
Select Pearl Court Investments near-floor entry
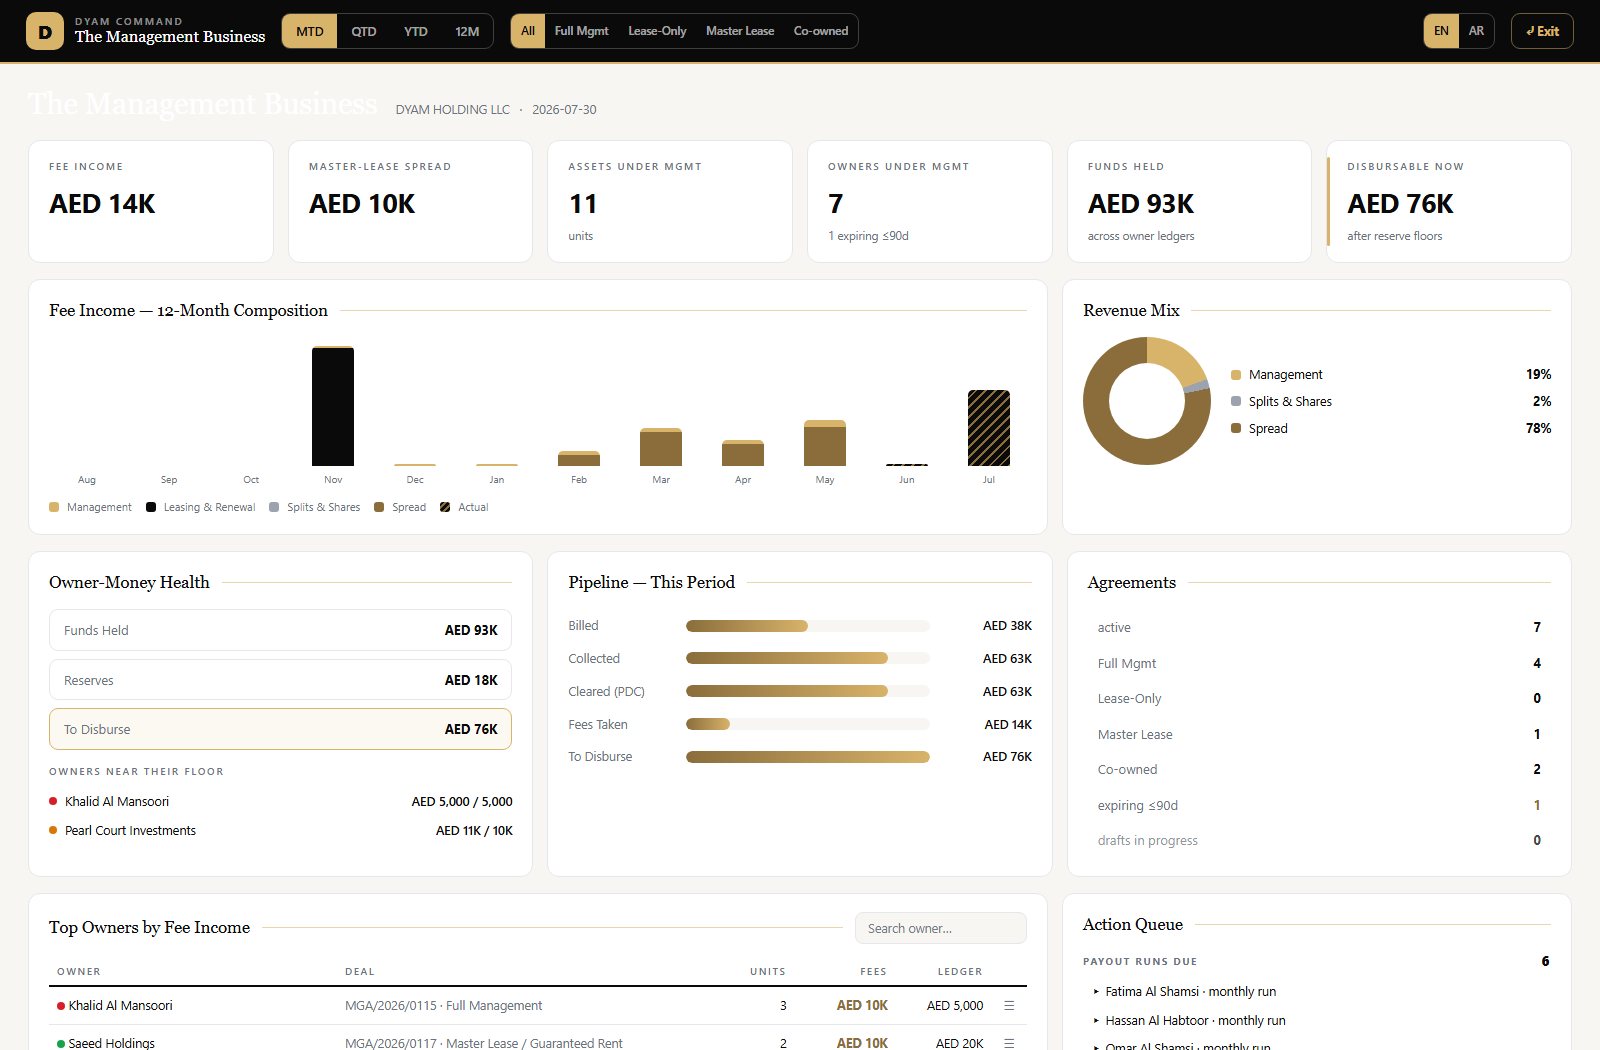[x=280, y=830]
